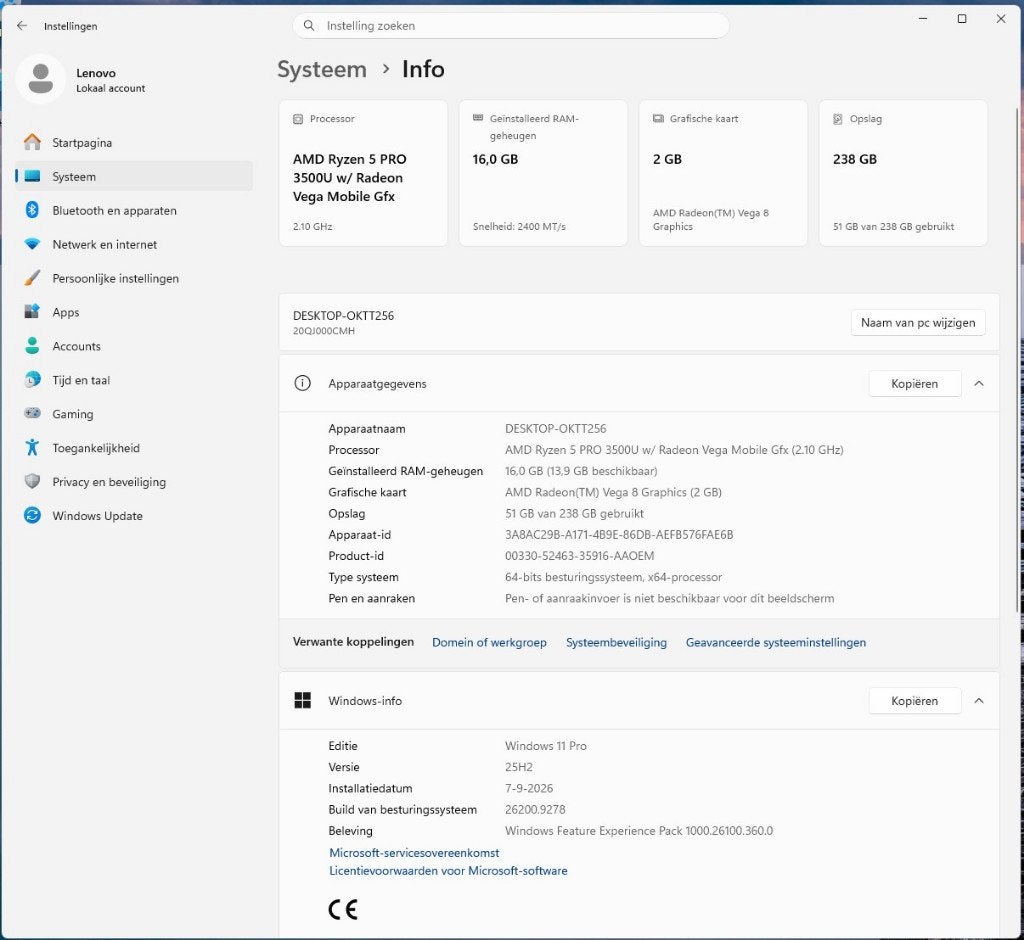Click the Apparaat-id value 3A8AC29B-A171-4B9E-86DB-AEFB576FAE6B
The width and height of the screenshot is (1024, 940).
pos(619,534)
